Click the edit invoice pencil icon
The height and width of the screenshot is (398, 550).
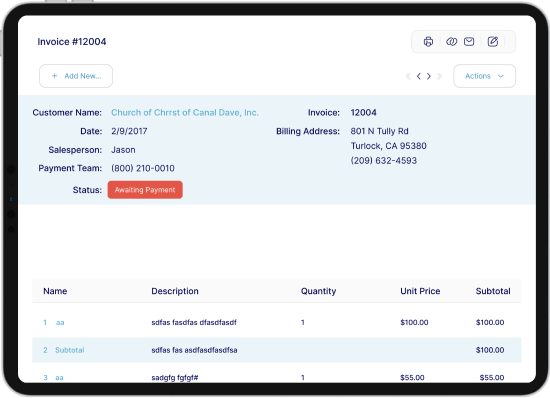[493, 42]
